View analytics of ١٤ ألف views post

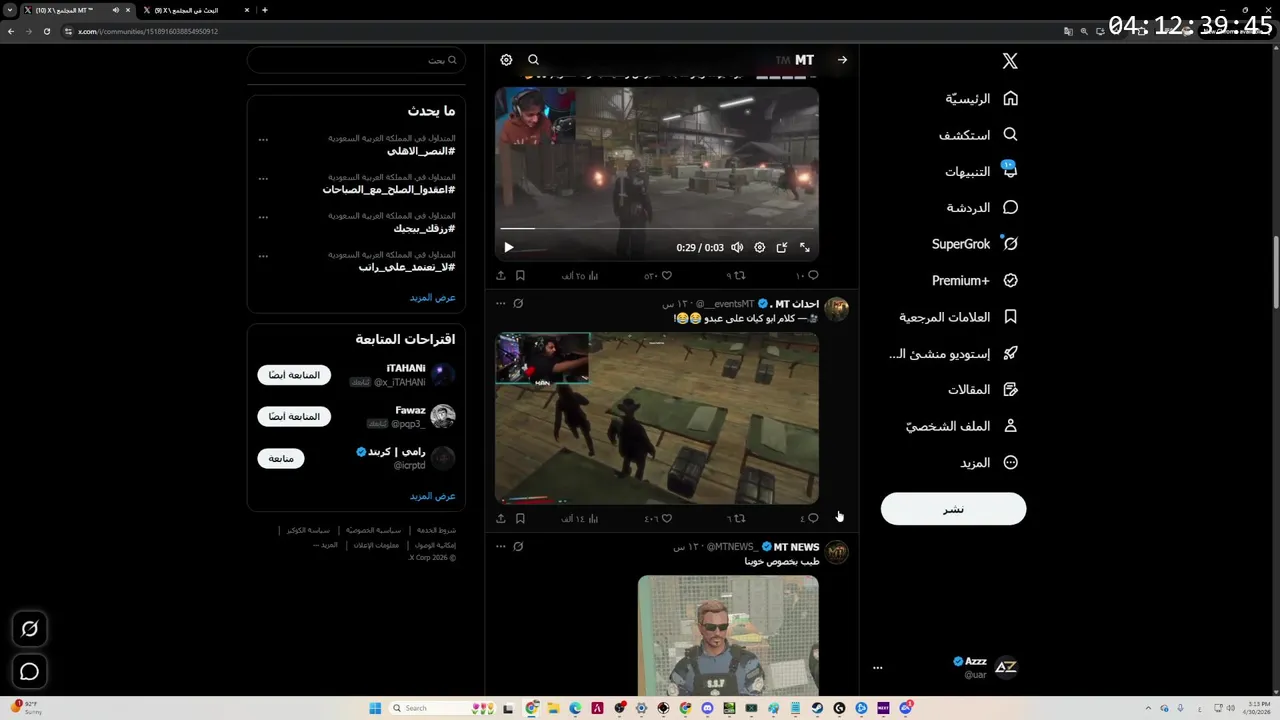[580, 518]
